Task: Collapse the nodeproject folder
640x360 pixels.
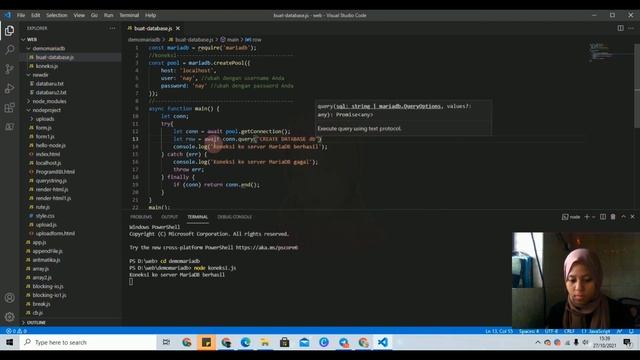Action: [29, 110]
